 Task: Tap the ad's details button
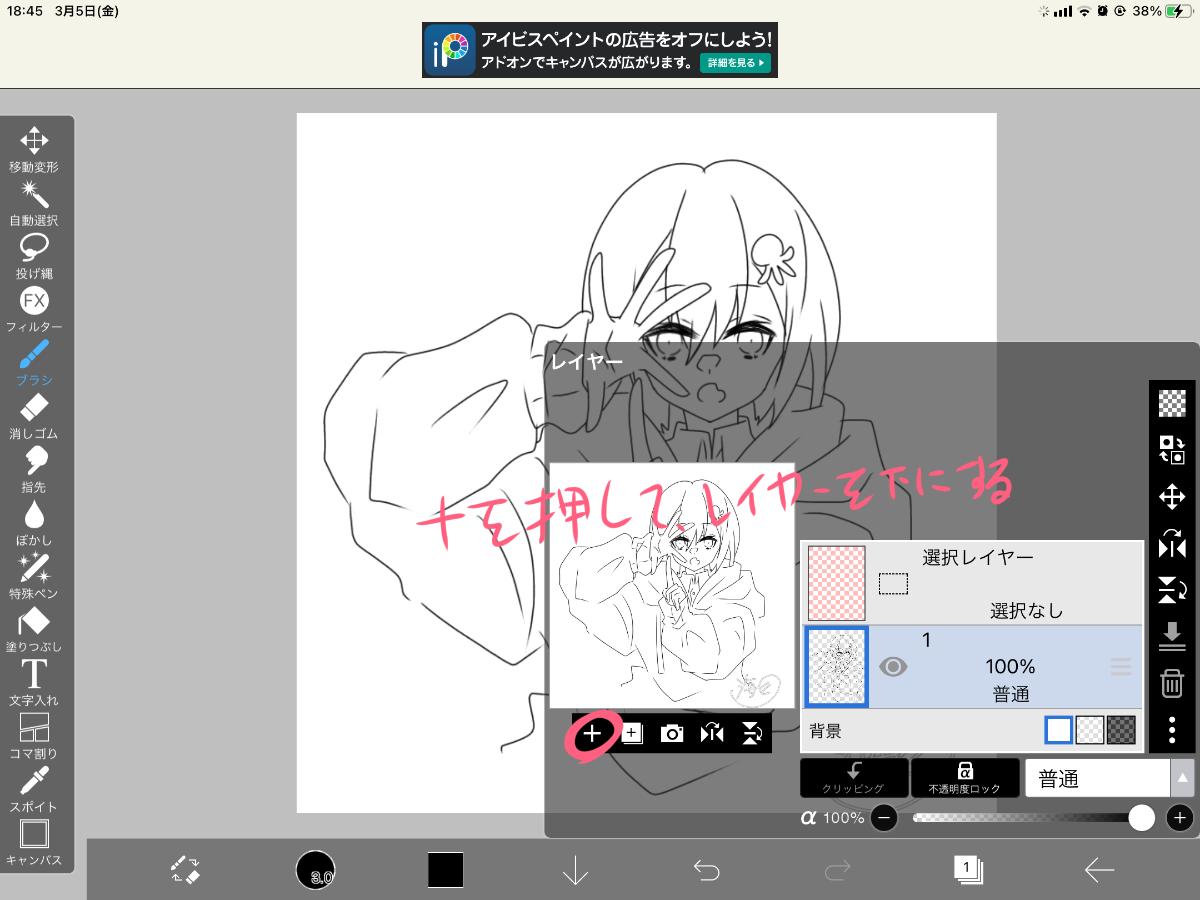[734, 62]
